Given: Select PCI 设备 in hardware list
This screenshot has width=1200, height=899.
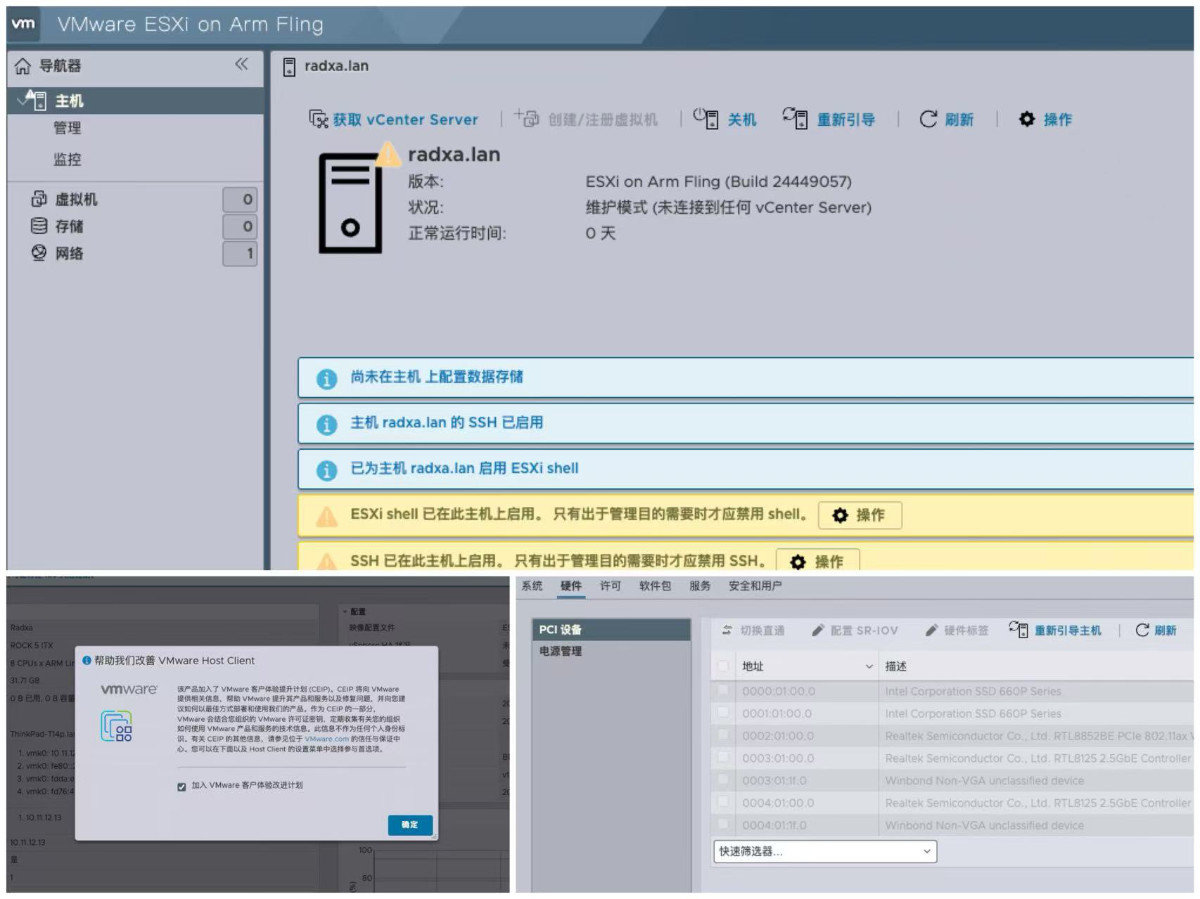Looking at the screenshot, I should click(x=611, y=630).
